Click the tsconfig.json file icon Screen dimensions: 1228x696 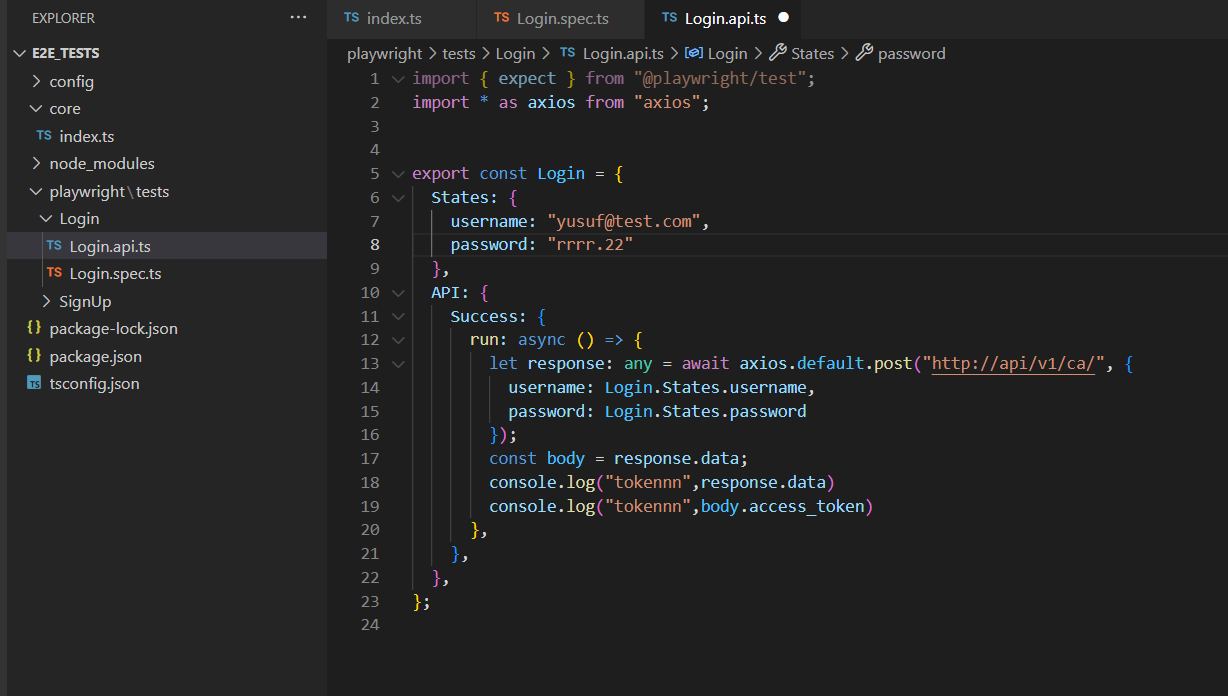point(34,383)
